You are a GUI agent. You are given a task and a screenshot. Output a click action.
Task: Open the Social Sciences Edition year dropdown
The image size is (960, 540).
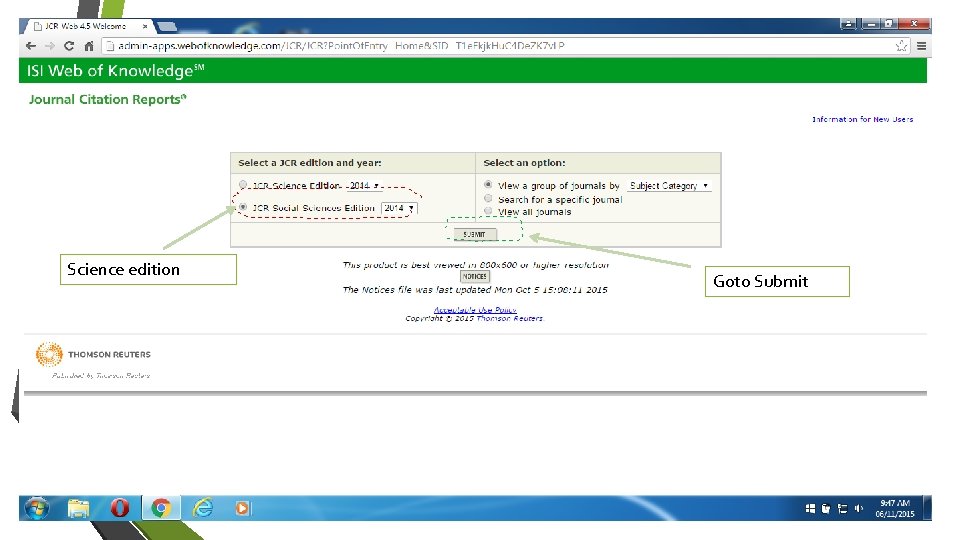(399, 208)
